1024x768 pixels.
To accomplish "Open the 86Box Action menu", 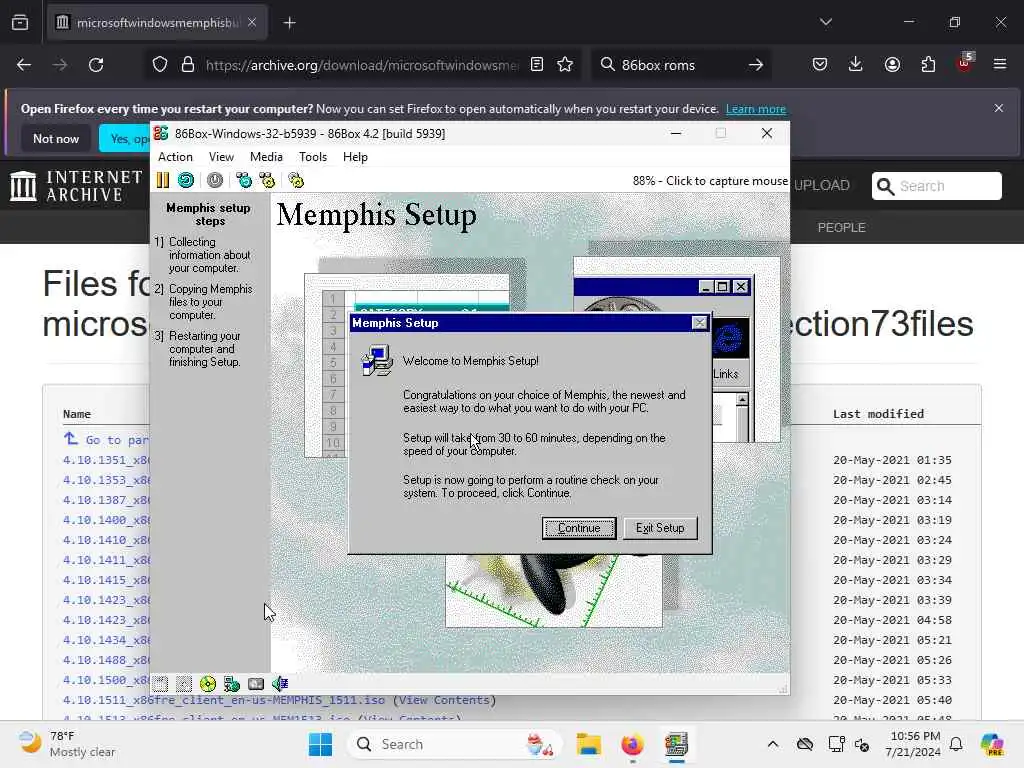I will [x=175, y=157].
